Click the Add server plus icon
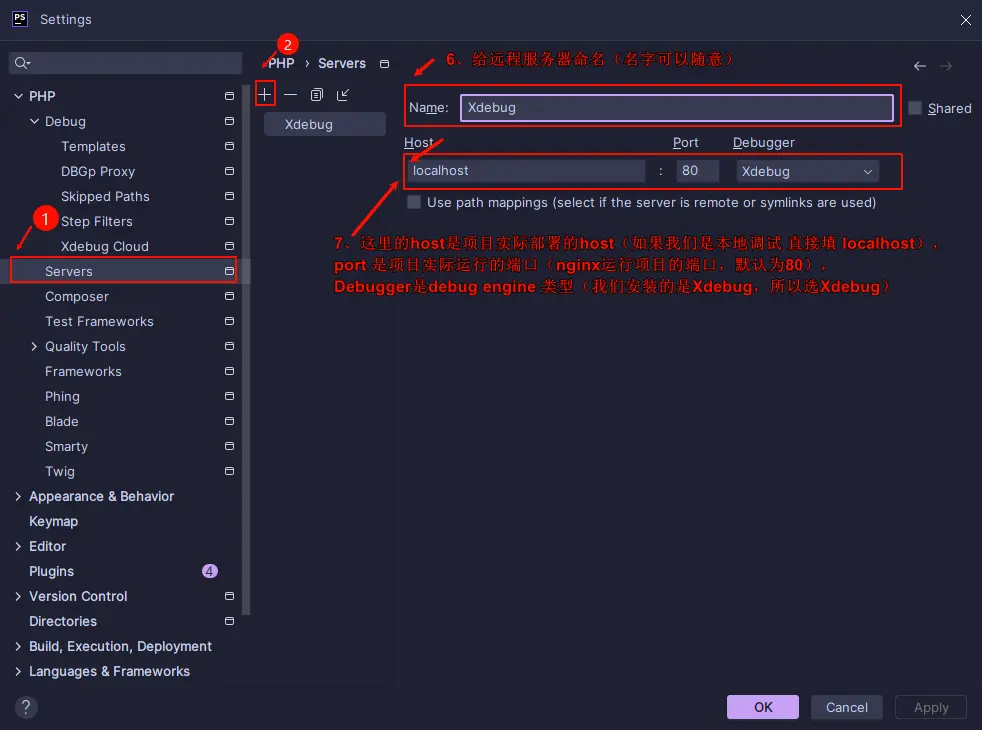Image resolution: width=982 pixels, height=730 pixels. [265, 95]
